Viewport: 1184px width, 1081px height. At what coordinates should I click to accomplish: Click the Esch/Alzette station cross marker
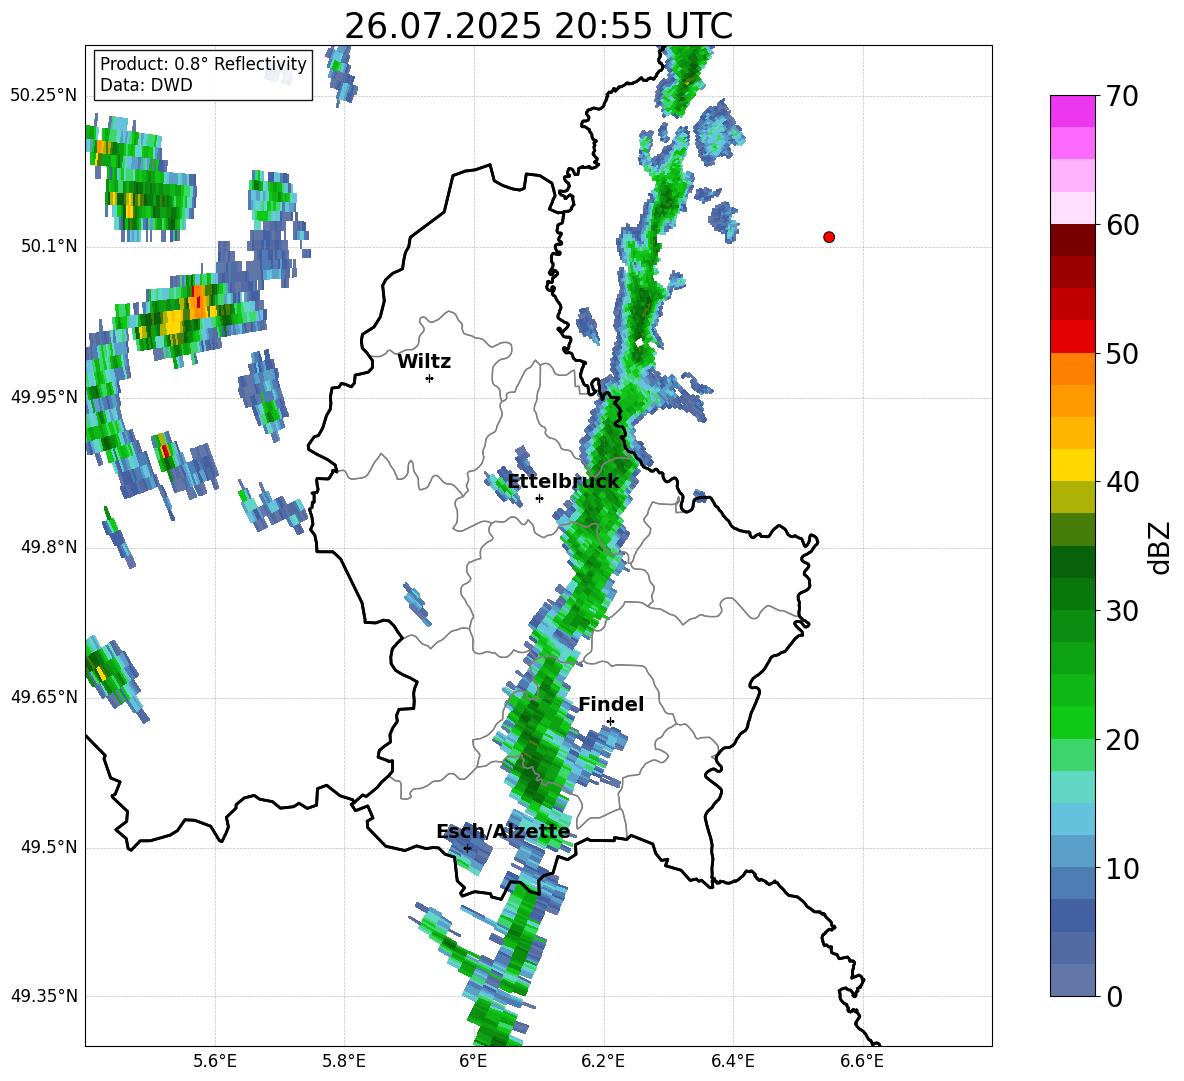(467, 848)
